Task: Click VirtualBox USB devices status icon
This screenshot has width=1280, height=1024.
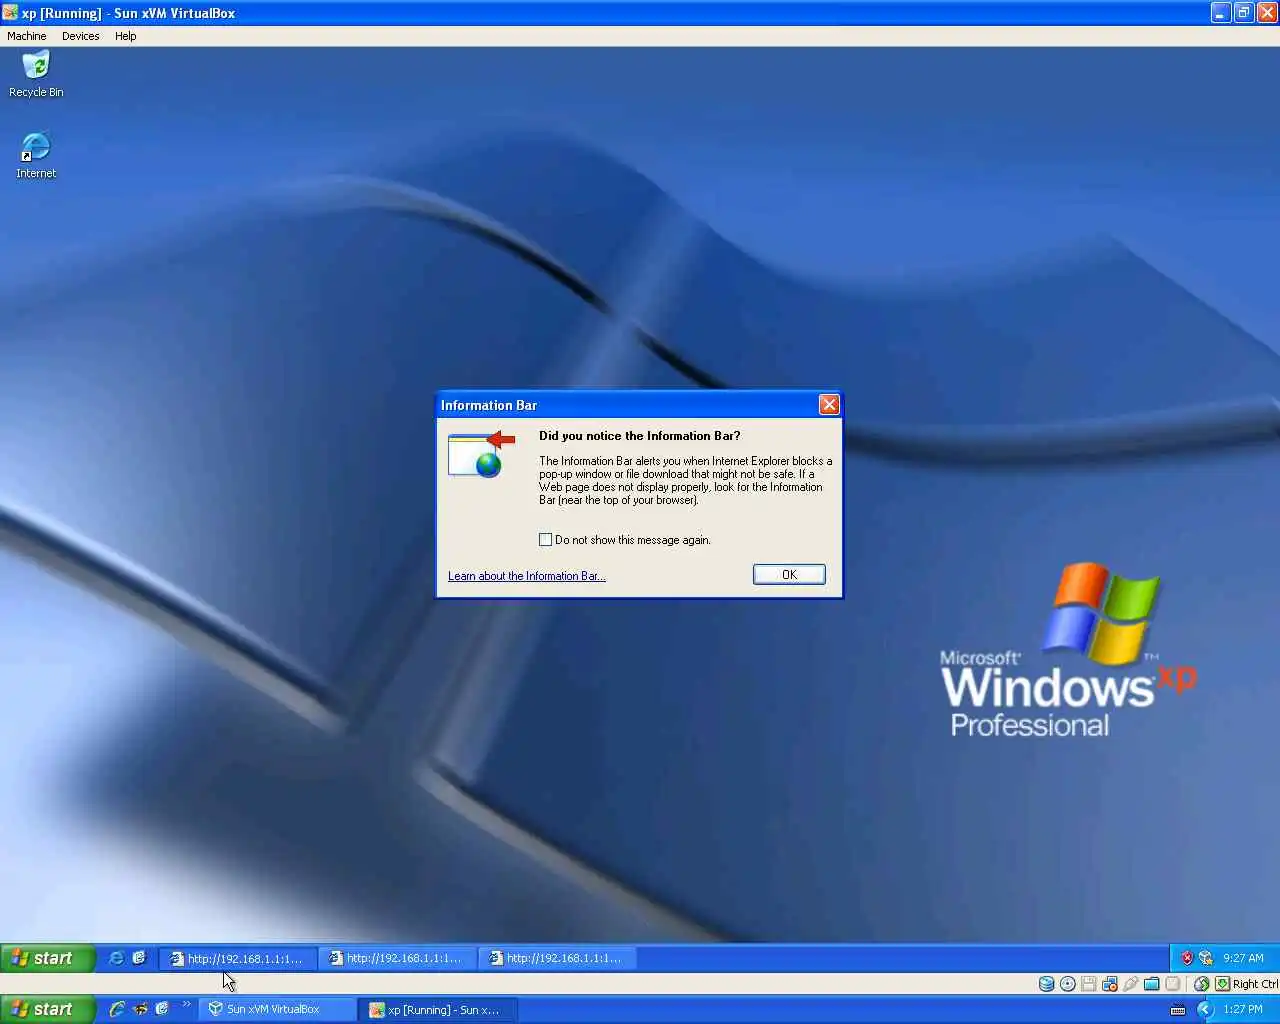Action: click(x=1131, y=984)
